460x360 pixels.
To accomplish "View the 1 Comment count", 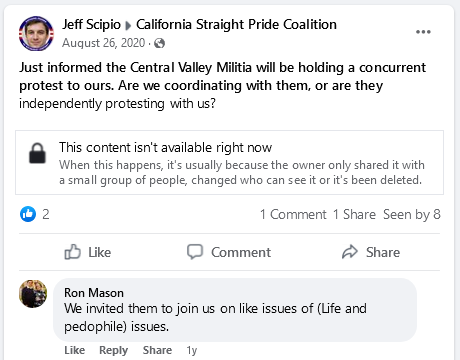I will click(x=293, y=214).
